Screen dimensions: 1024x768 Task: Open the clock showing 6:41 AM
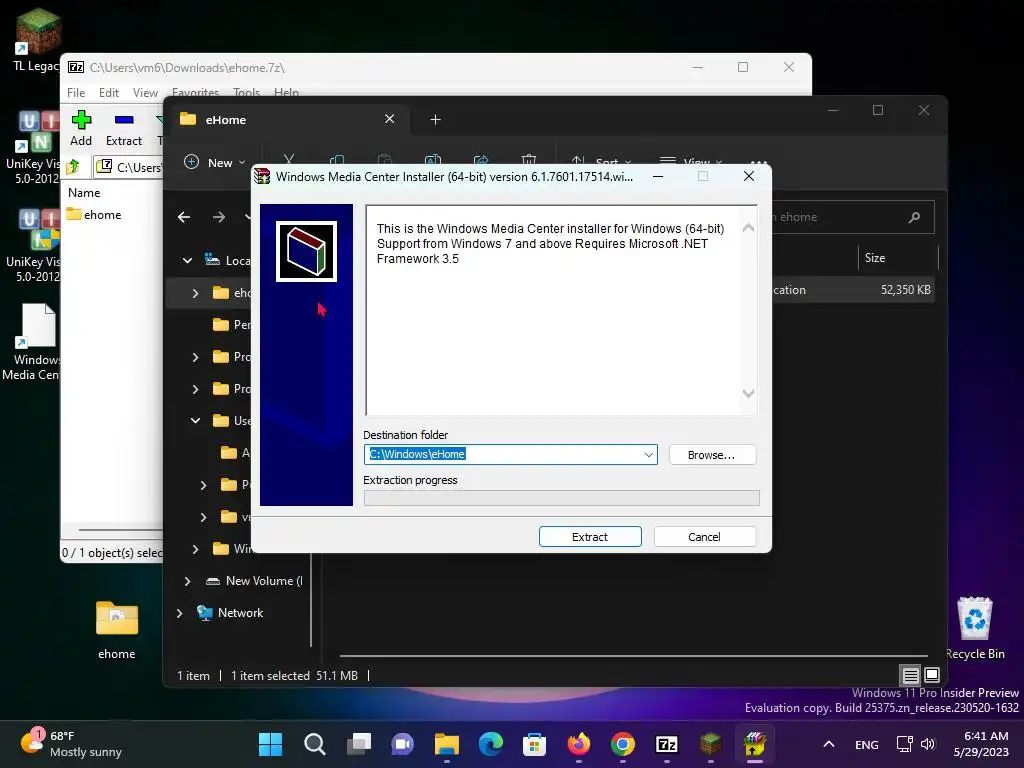[x=981, y=744]
